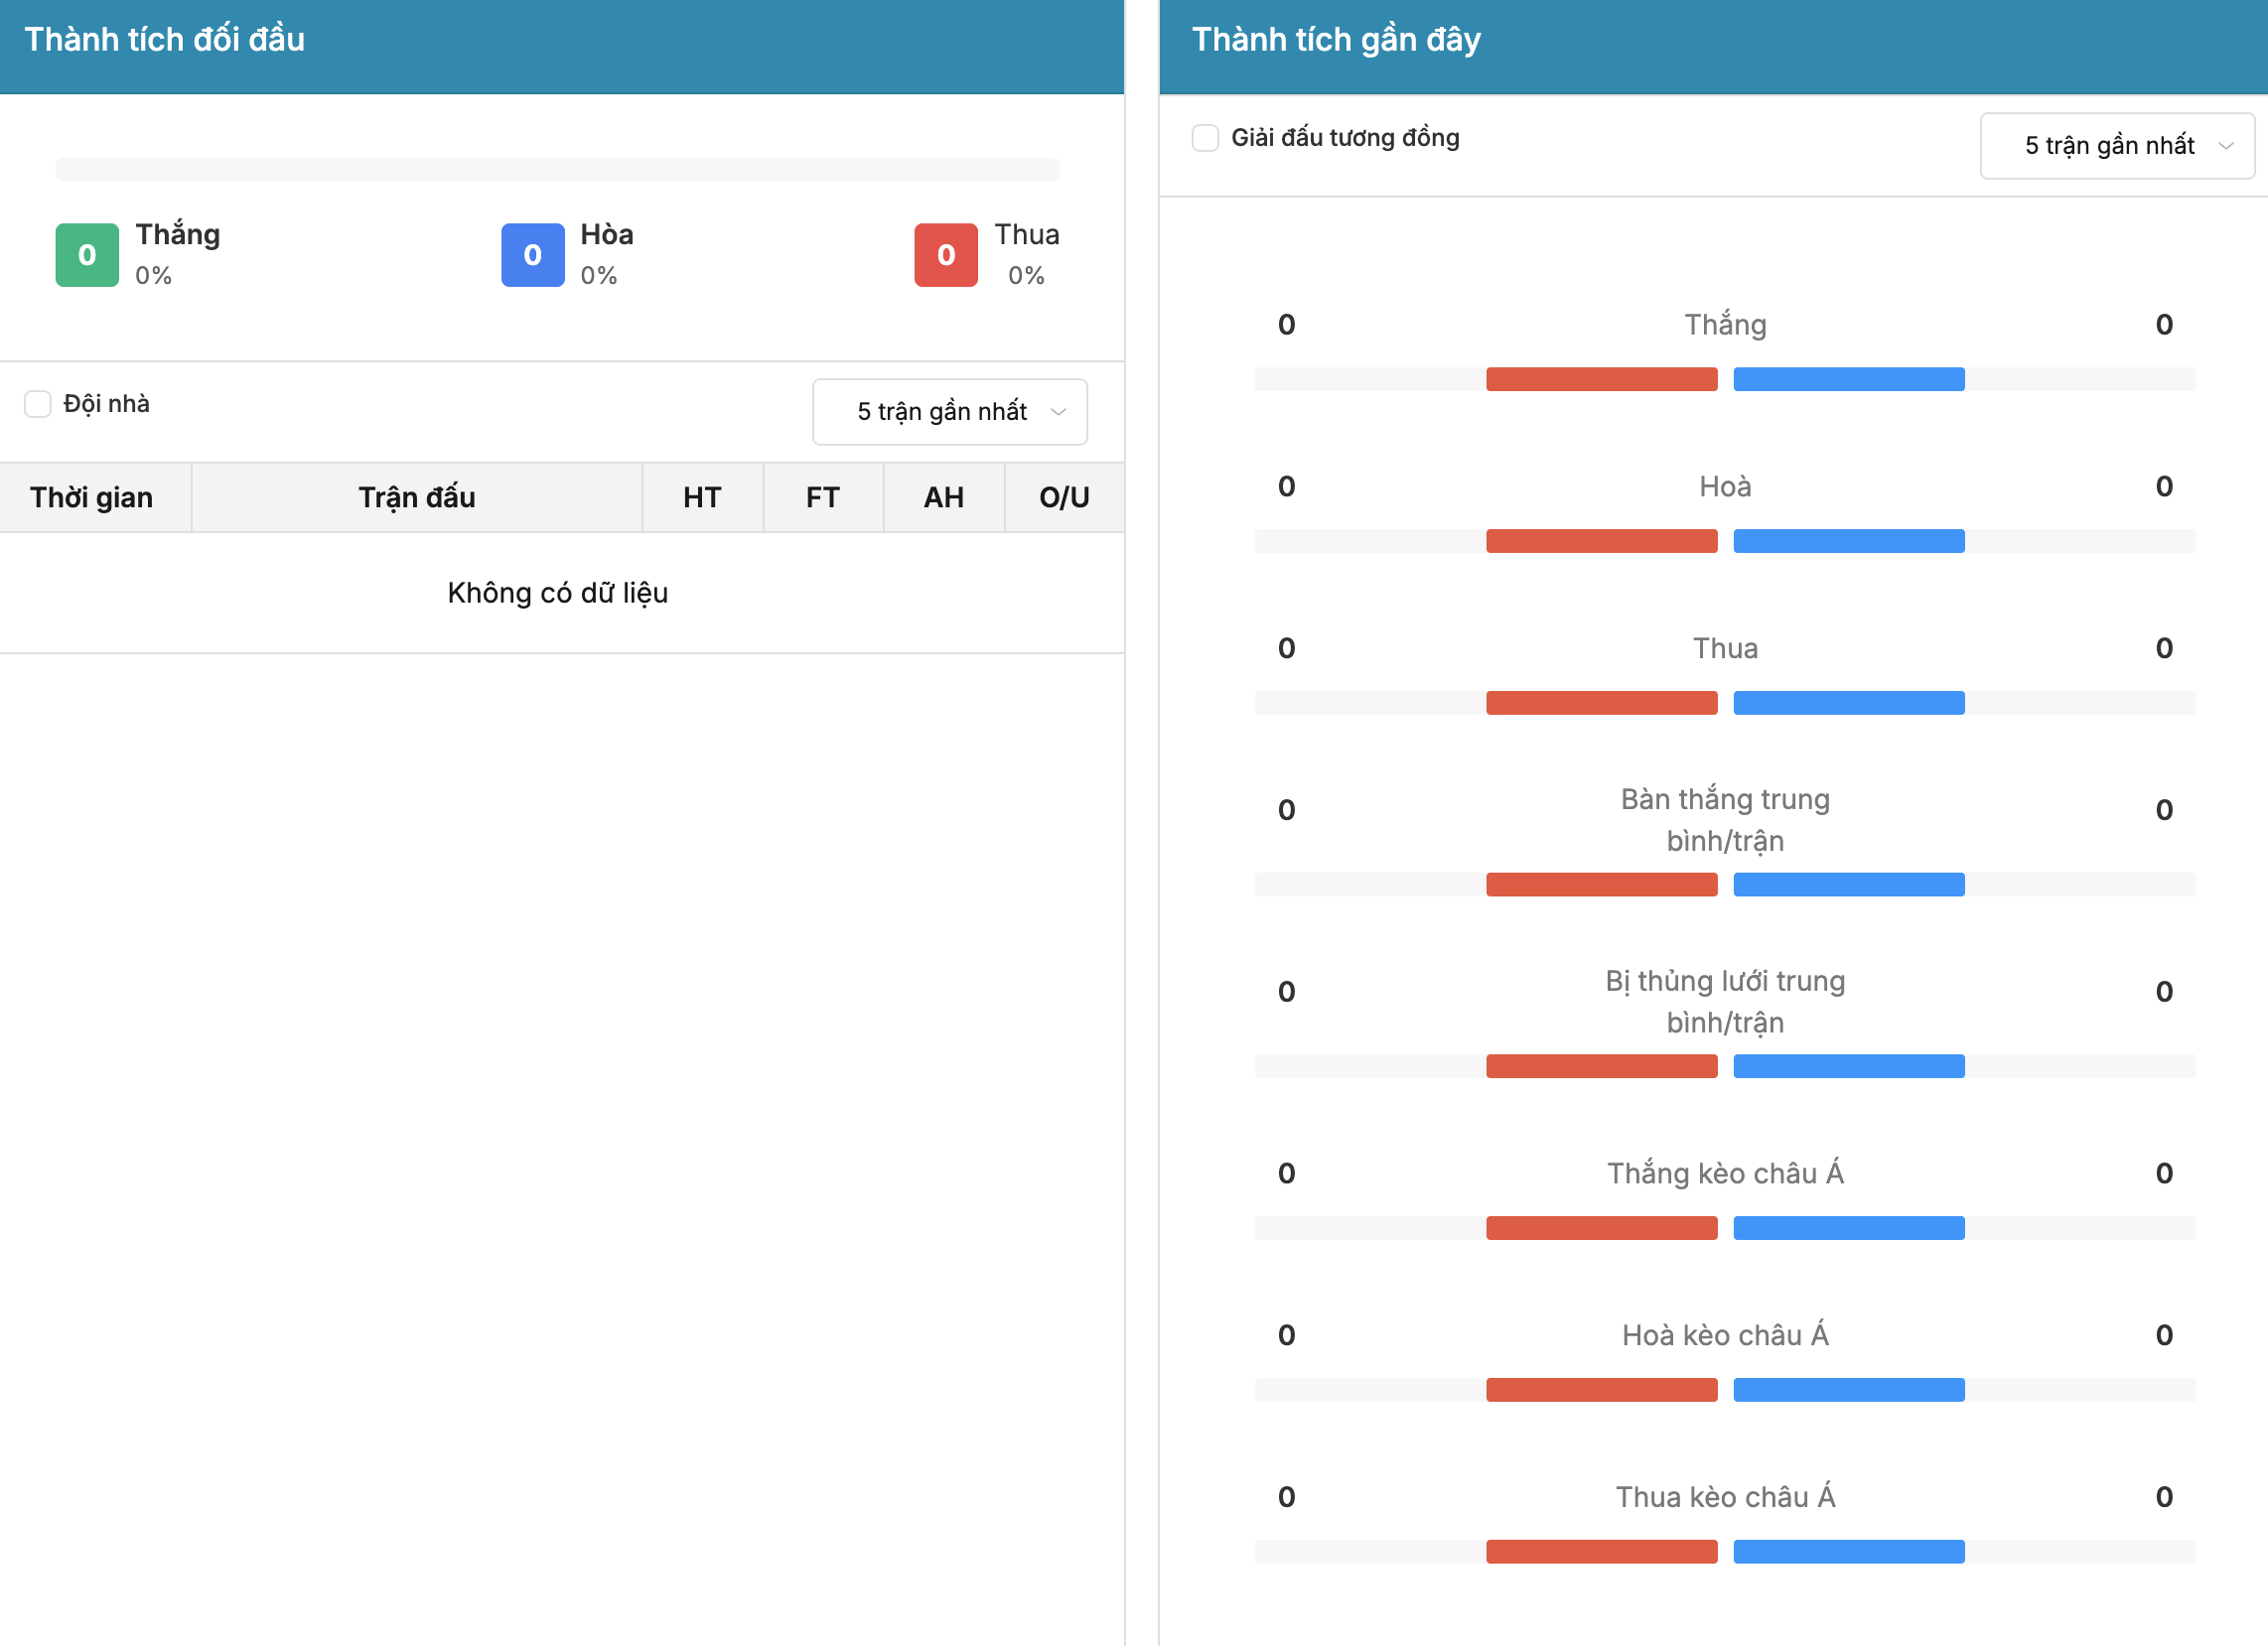This screenshot has height=1646, width=2268.
Task: Click the Thành tích đối đầu heading
Action: point(164,39)
